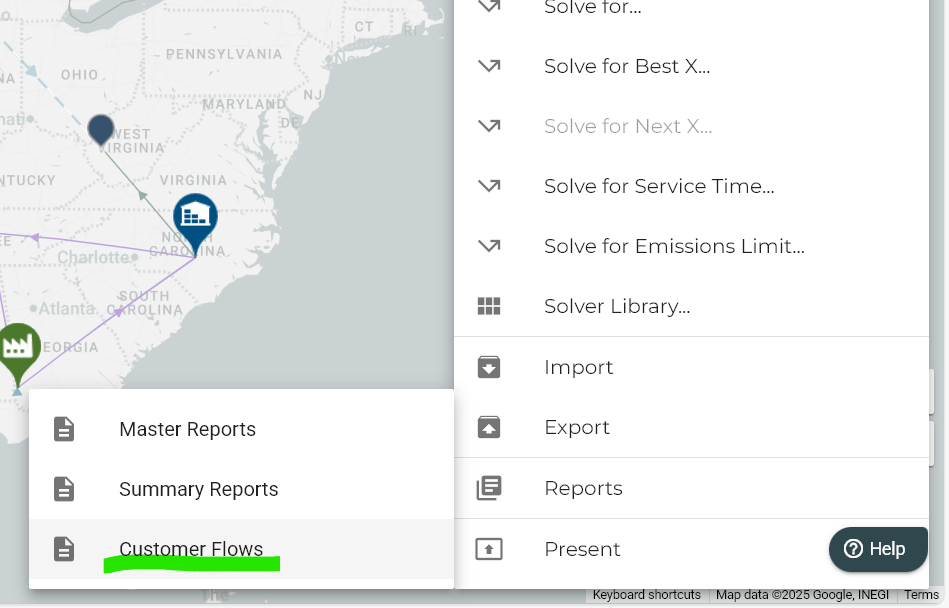Open the Master Reports submenu item
Viewport: 949px width, 608px height.
[187, 429]
